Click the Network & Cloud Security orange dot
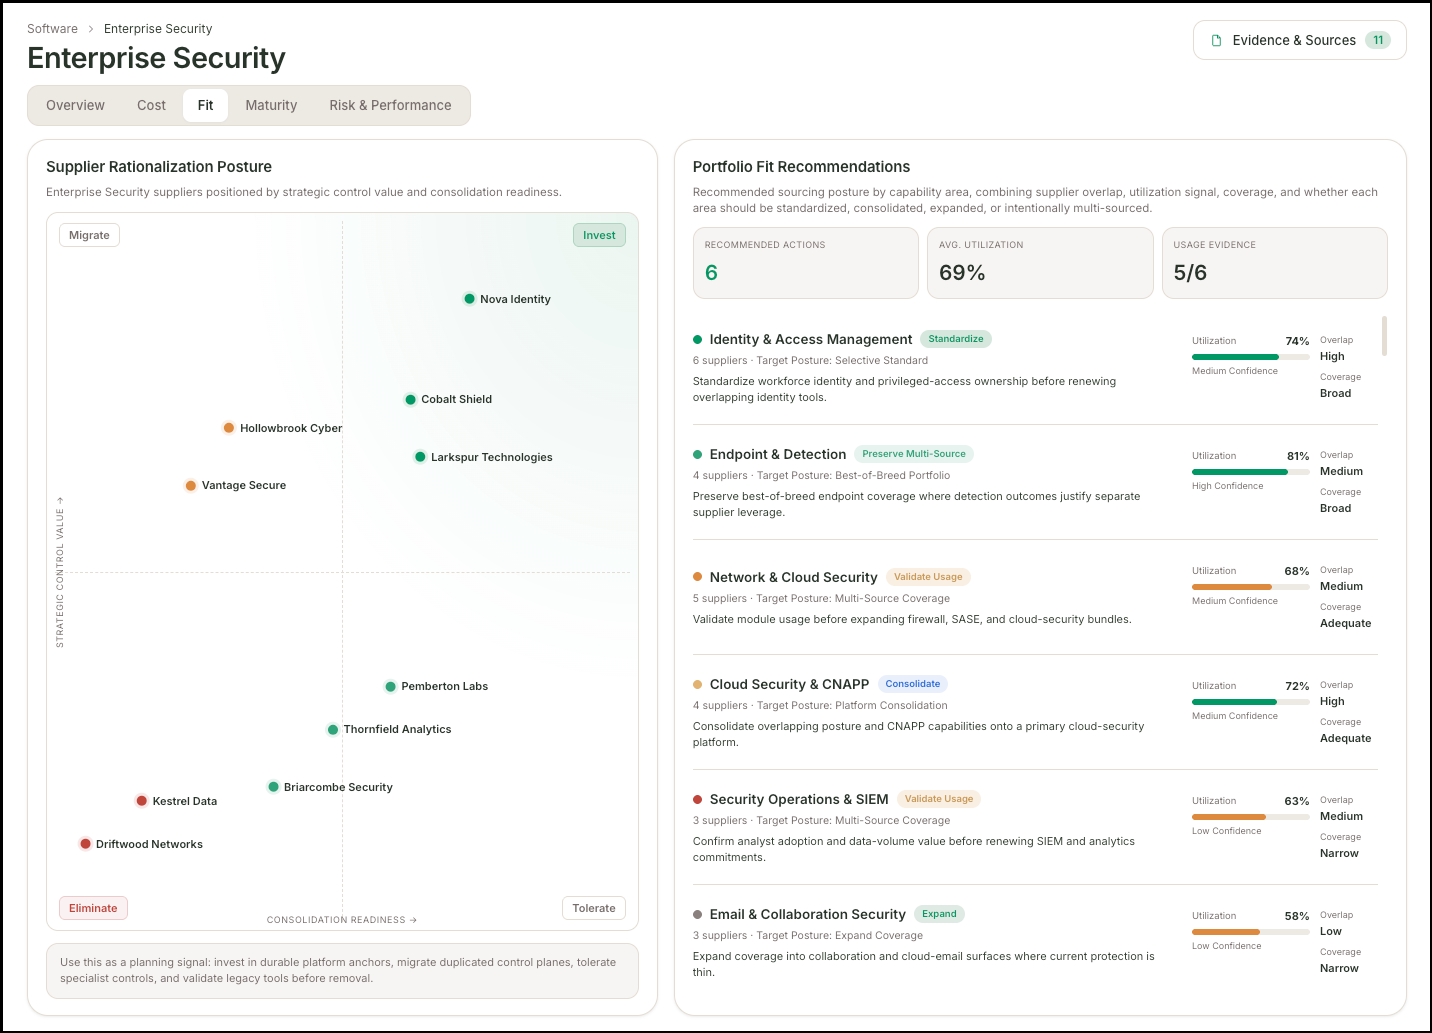This screenshot has width=1432, height=1033. tap(697, 577)
